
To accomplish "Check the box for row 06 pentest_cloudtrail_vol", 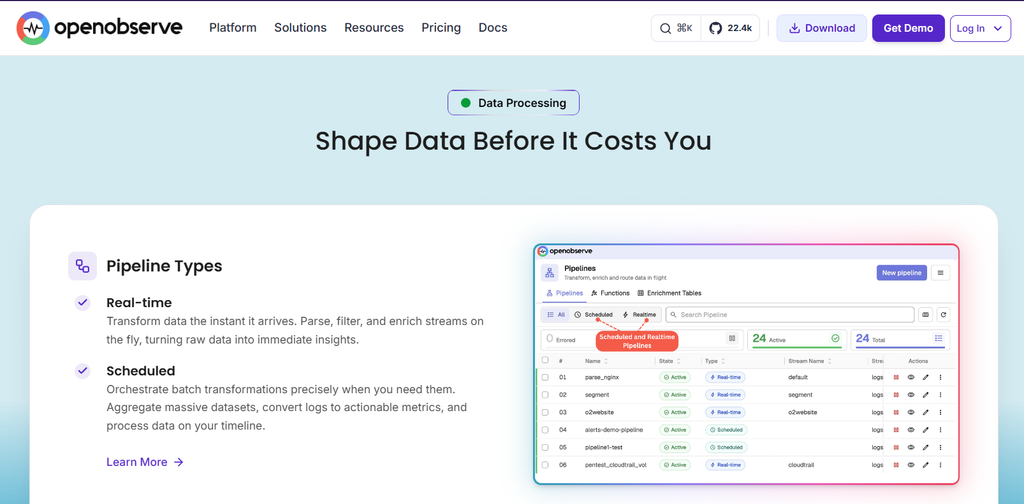I will click(545, 465).
